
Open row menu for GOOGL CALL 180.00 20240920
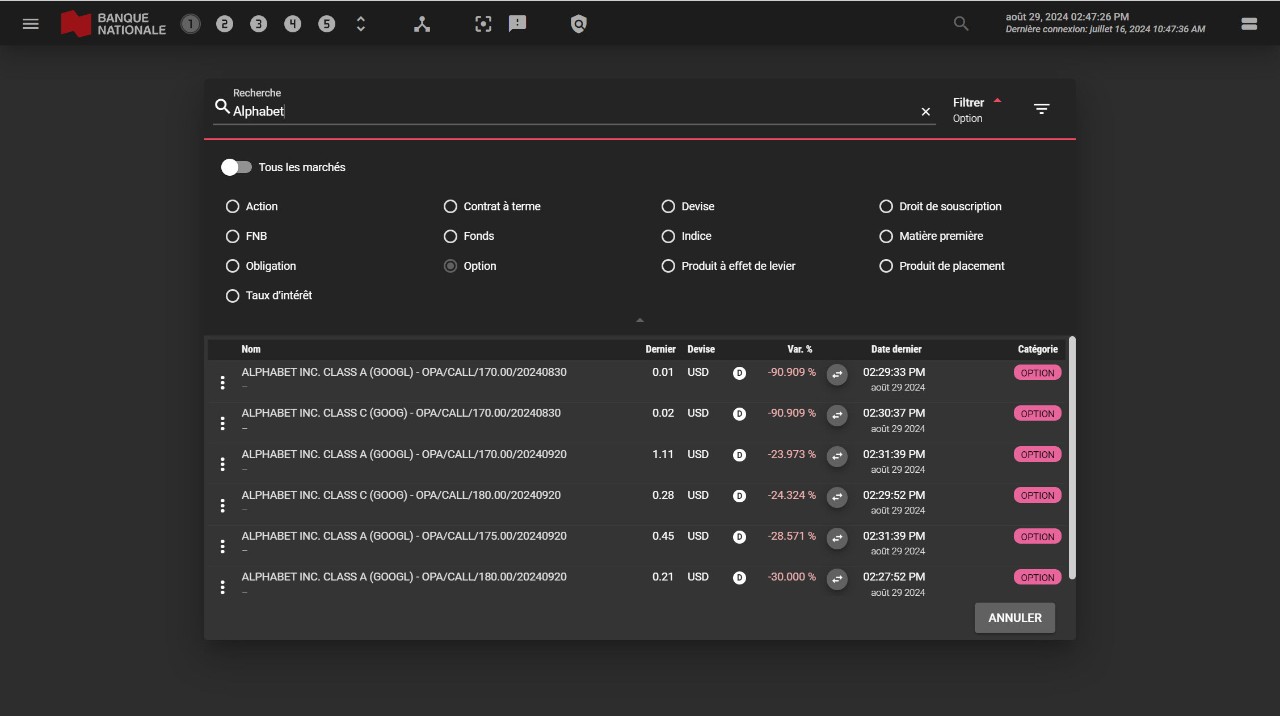(222, 587)
